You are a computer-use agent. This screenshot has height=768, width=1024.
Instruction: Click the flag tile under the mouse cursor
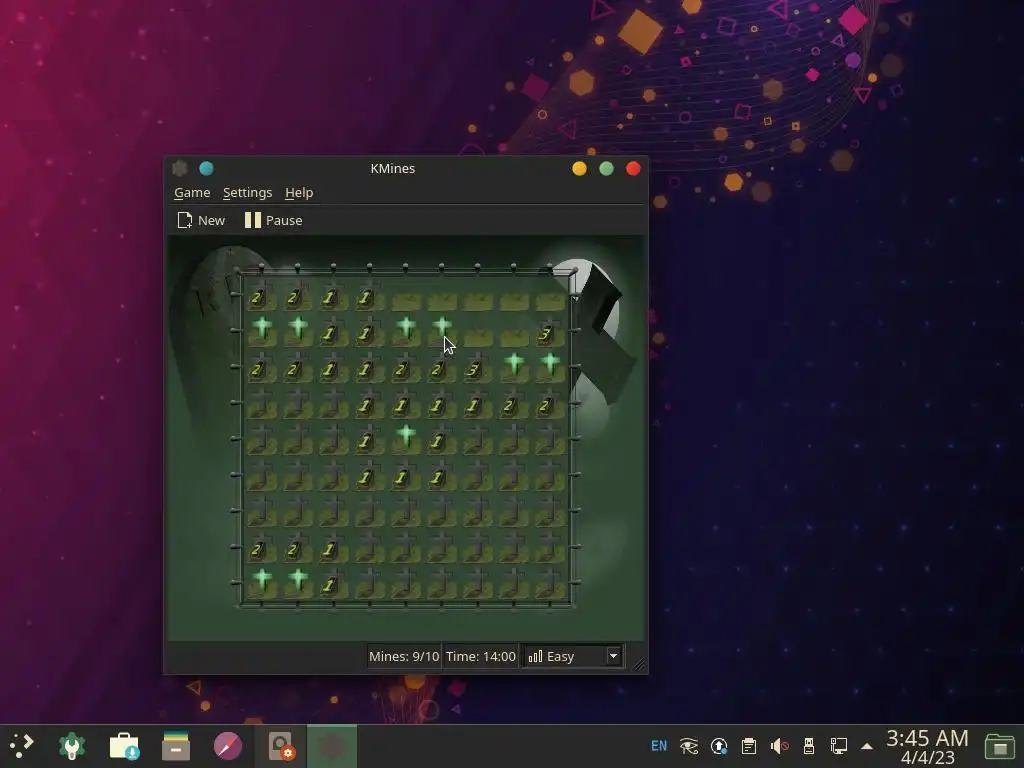442,332
